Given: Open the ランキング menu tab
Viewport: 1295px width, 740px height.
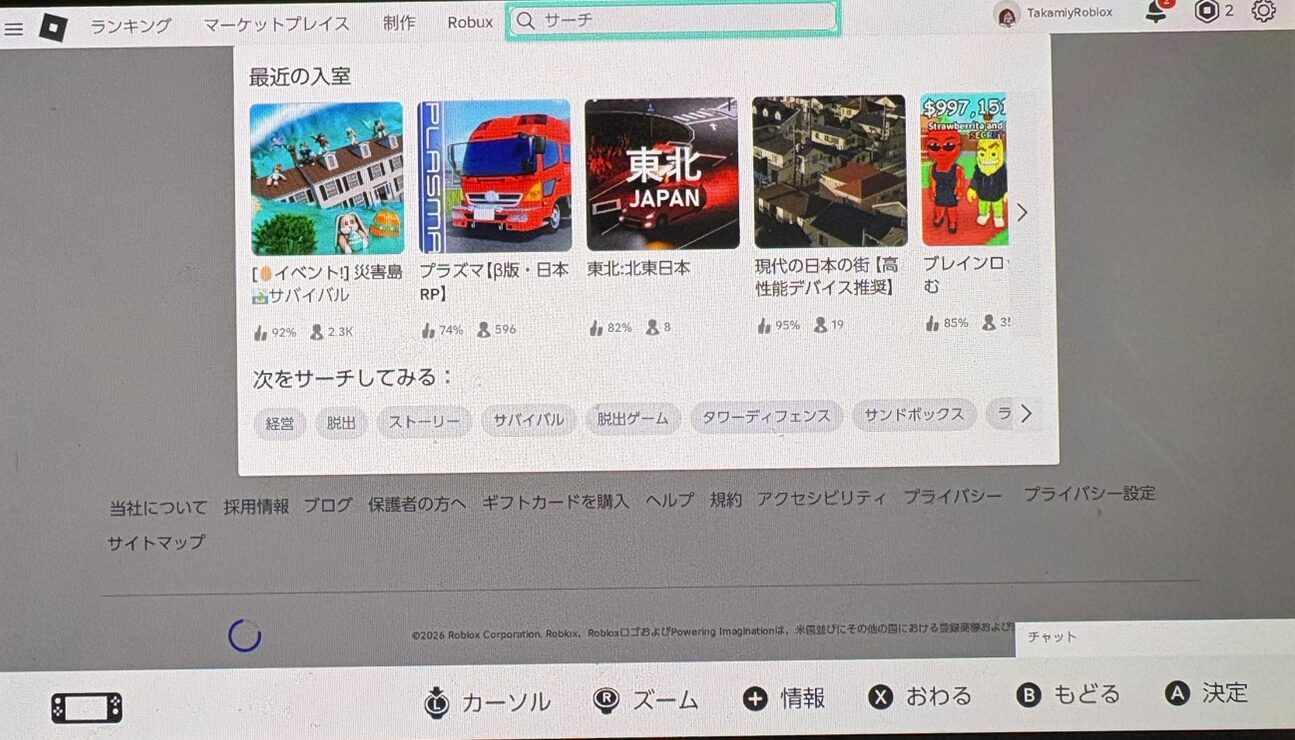Looking at the screenshot, I should (x=131, y=25).
